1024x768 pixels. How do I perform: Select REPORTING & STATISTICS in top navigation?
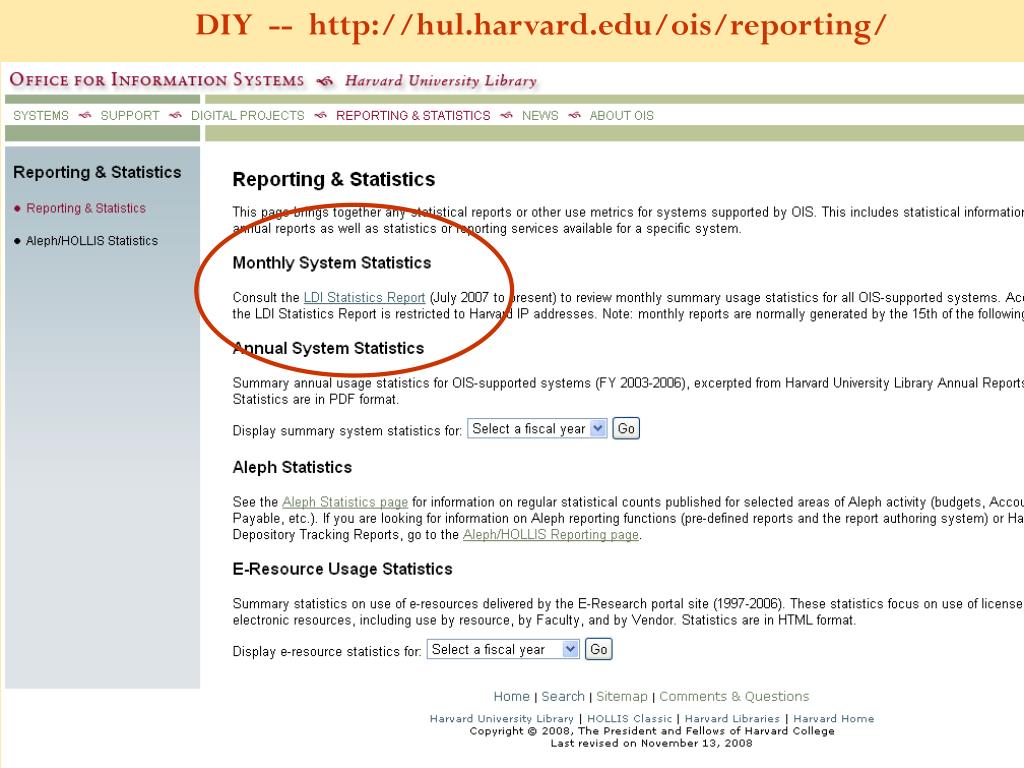pos(413,116)
